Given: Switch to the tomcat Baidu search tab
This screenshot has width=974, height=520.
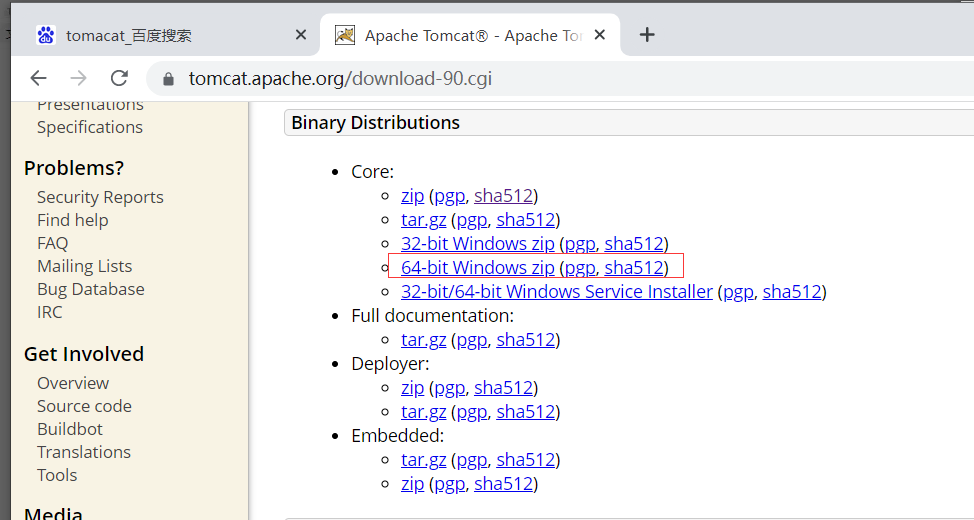Looking at the screenshot, I should click(x=128, y=36).
